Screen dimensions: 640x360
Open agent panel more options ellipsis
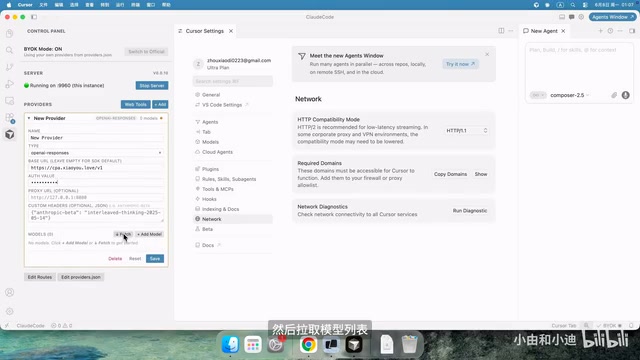620,31
